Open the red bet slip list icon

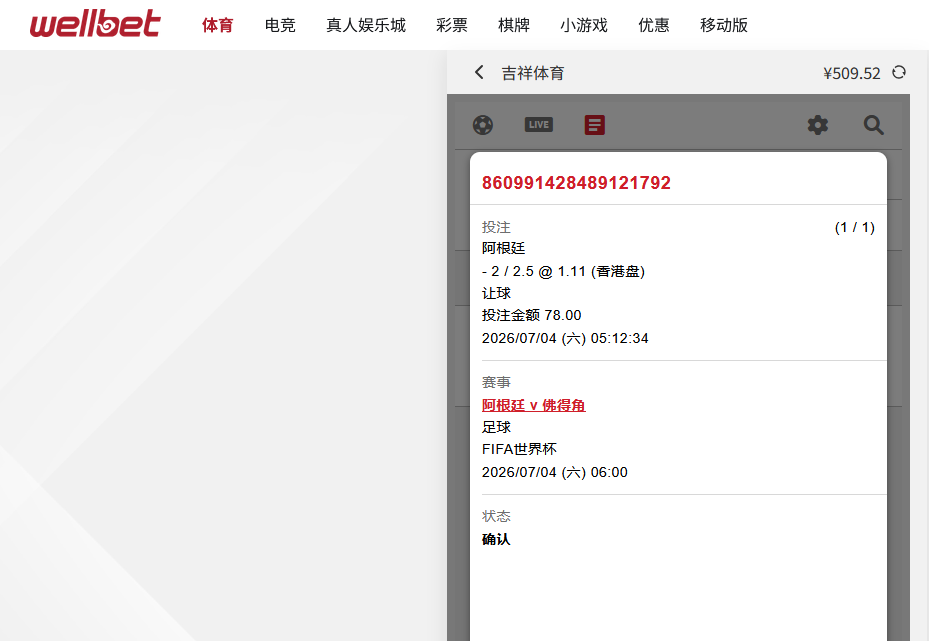(595, 125)
